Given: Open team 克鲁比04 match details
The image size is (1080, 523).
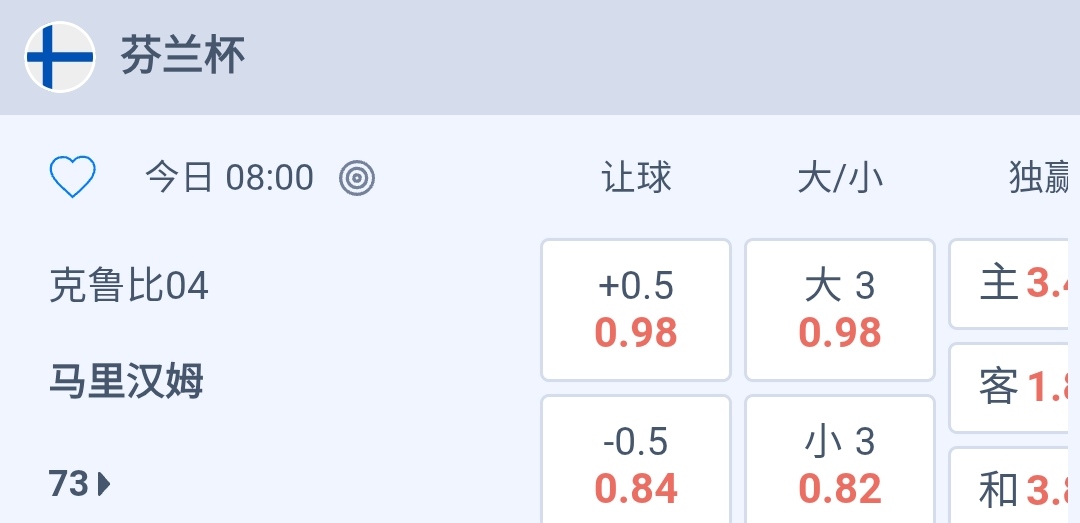Looking at the screenshot, I should (x=129, y=286).
